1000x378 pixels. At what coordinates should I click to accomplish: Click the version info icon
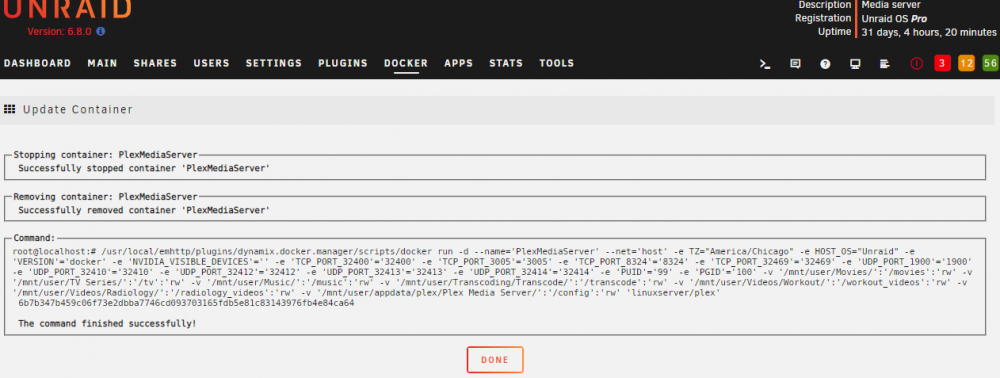[x=101, y=31]
